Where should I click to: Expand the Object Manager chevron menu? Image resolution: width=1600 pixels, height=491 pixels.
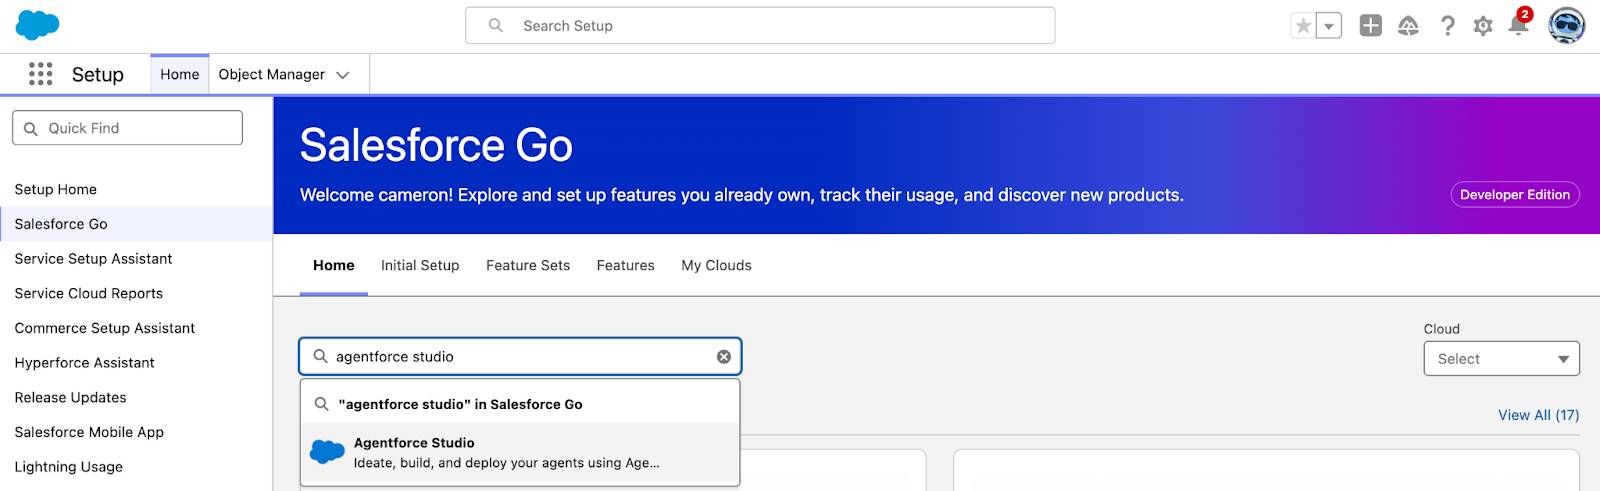point(343,75)
